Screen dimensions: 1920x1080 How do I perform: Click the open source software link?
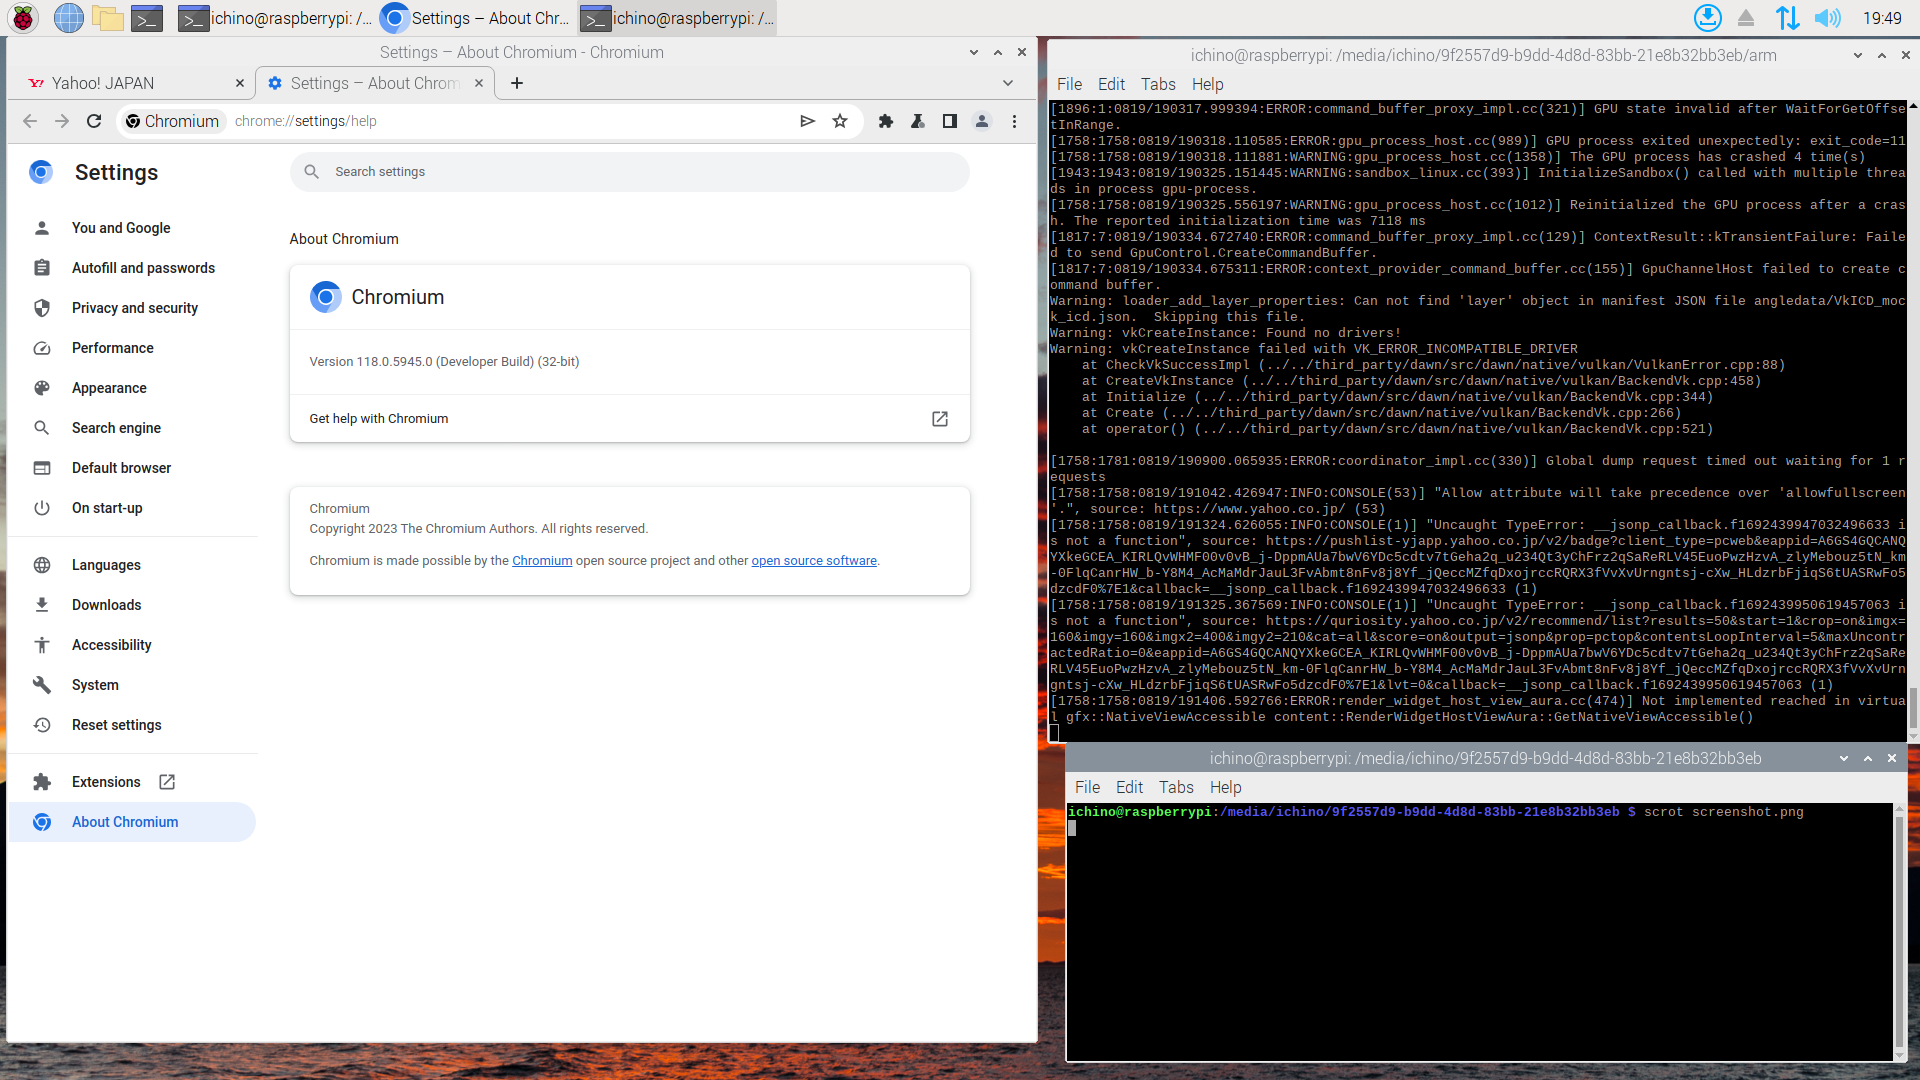(813, 561)
